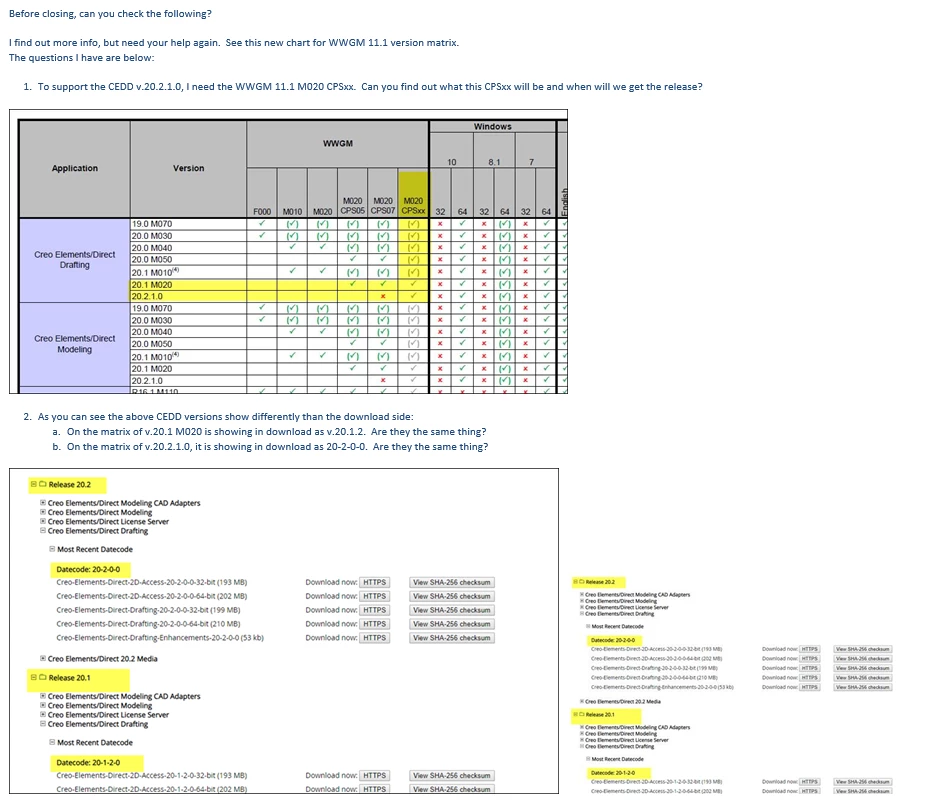Expand Creo Elements/Direct 20.2 Media in large tree
Viewport: 941px width, 807px height.
43,658
